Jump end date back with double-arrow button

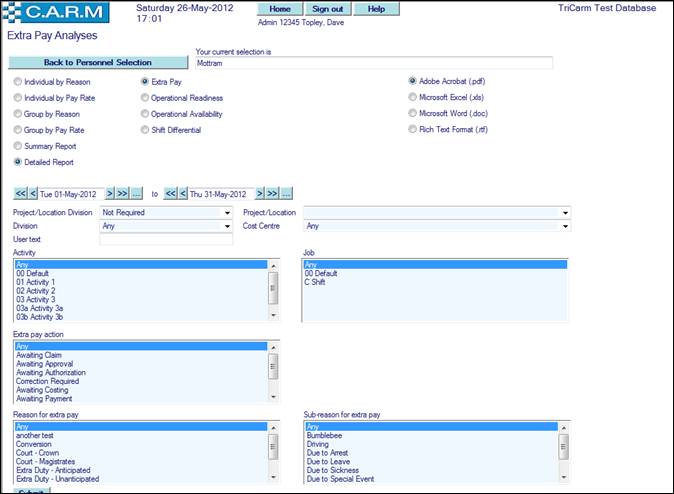click(x=170, y=193)
